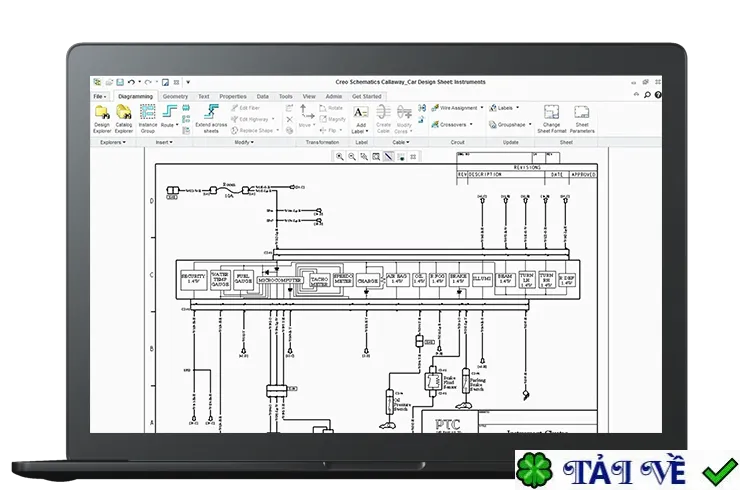Viewport: 750px width, 500px height.
Task: Click the Search magnifier near Help
Action: (x=647, y=95)
